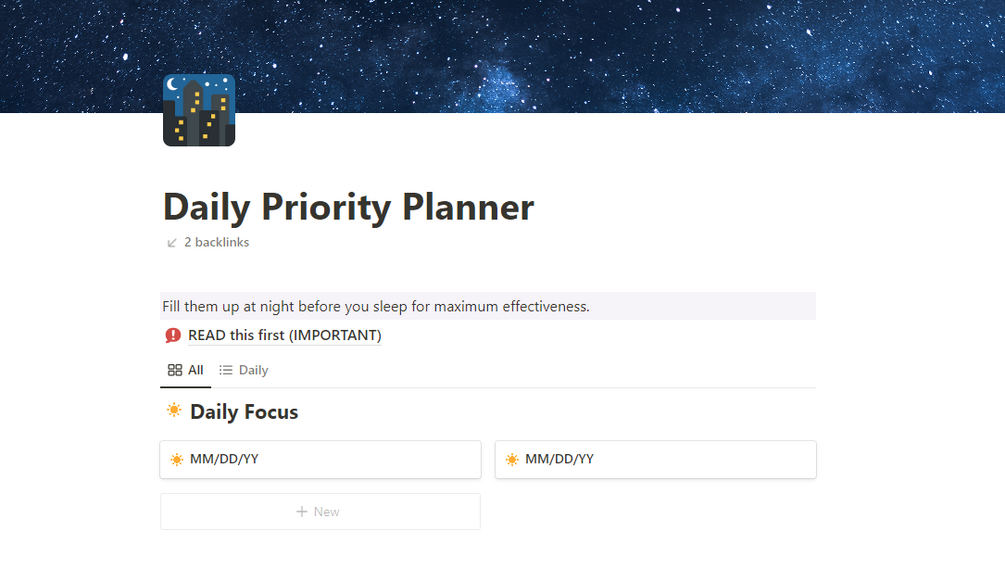Click the 'Fill them up at night' callout text
Image resolution: width=1005 pixels, height=569 pixels.
[x=376, y=306]
